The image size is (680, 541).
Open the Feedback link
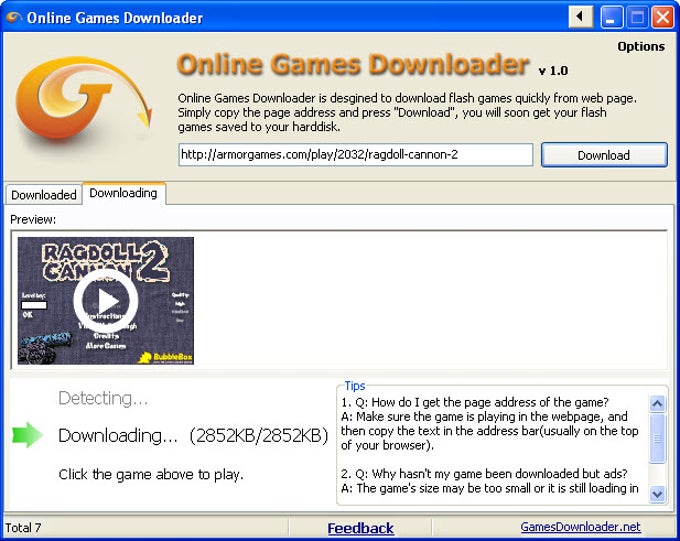click(360, 528)
